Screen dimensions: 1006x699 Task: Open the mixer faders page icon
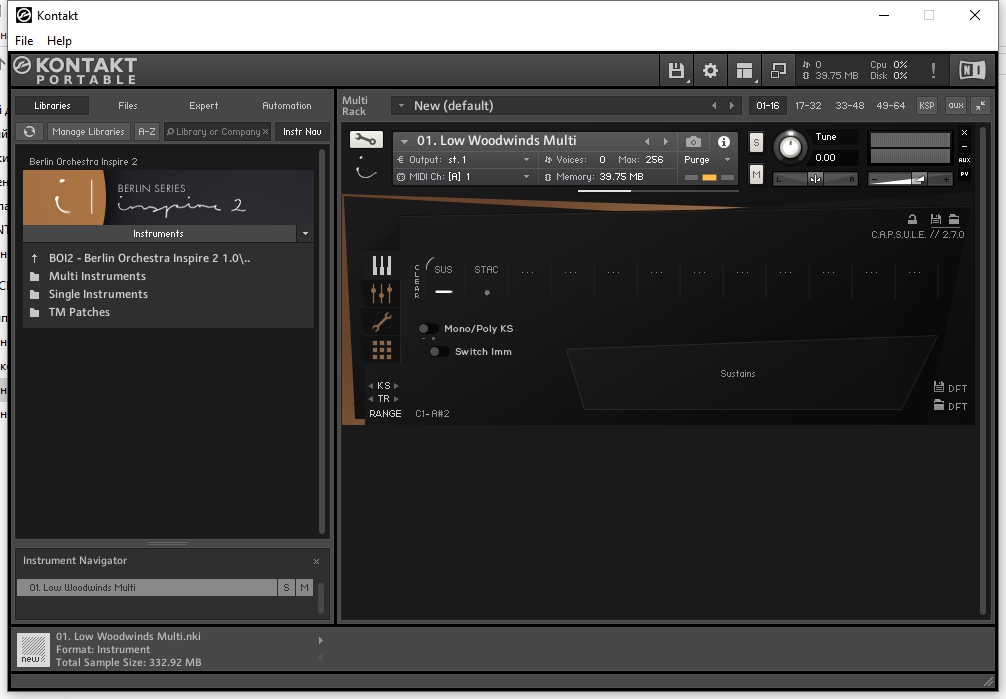point(382,293)
